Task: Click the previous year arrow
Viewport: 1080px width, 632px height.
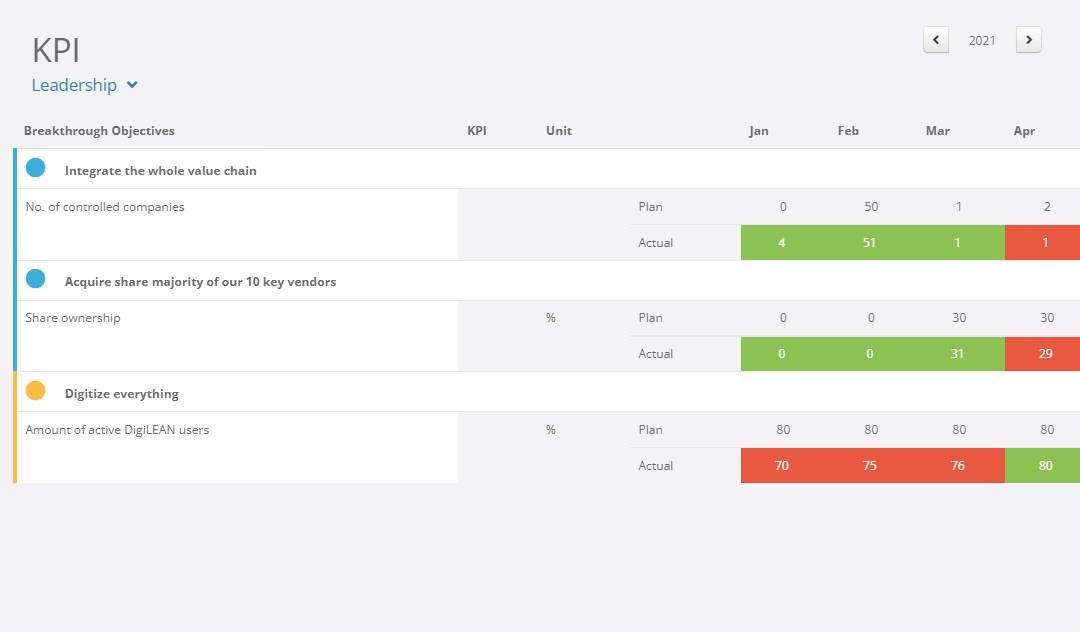Action: (x=935, y=39)
